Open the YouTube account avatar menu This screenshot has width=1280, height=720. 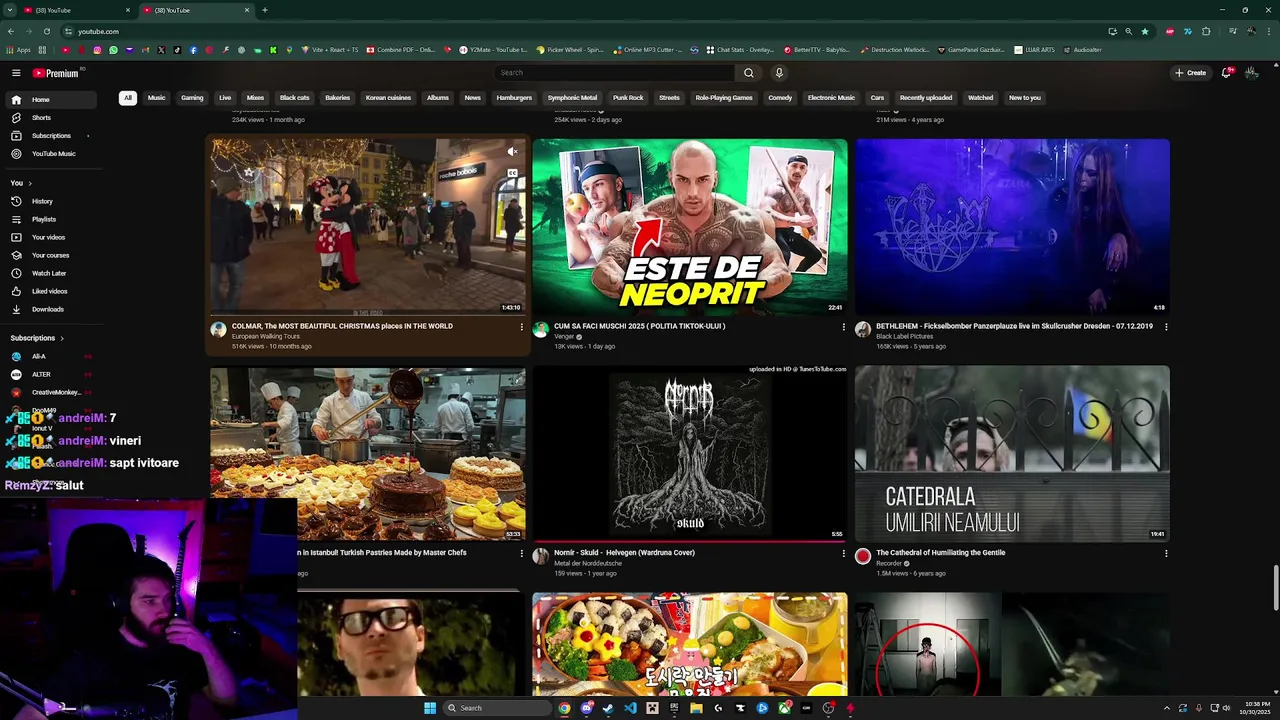click(1251, 73)
